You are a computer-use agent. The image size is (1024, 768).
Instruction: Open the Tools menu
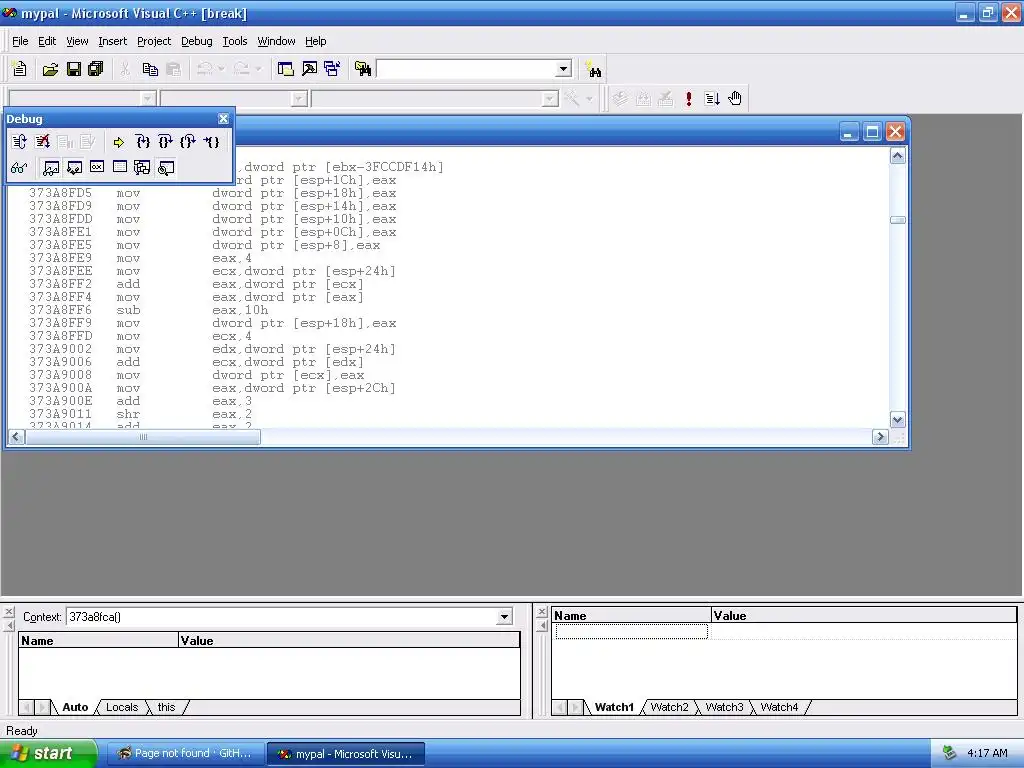pos(234,41)
